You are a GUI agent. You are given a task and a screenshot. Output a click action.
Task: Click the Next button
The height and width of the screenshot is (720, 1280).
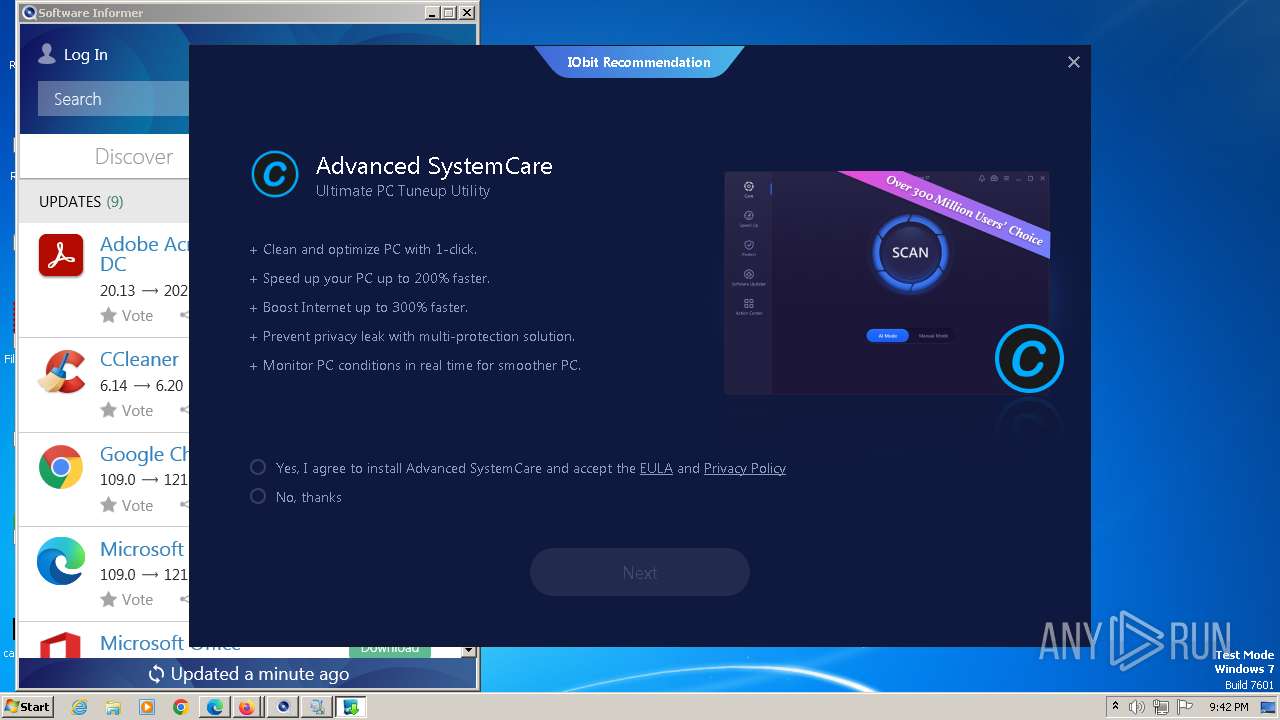click(640, 572)
